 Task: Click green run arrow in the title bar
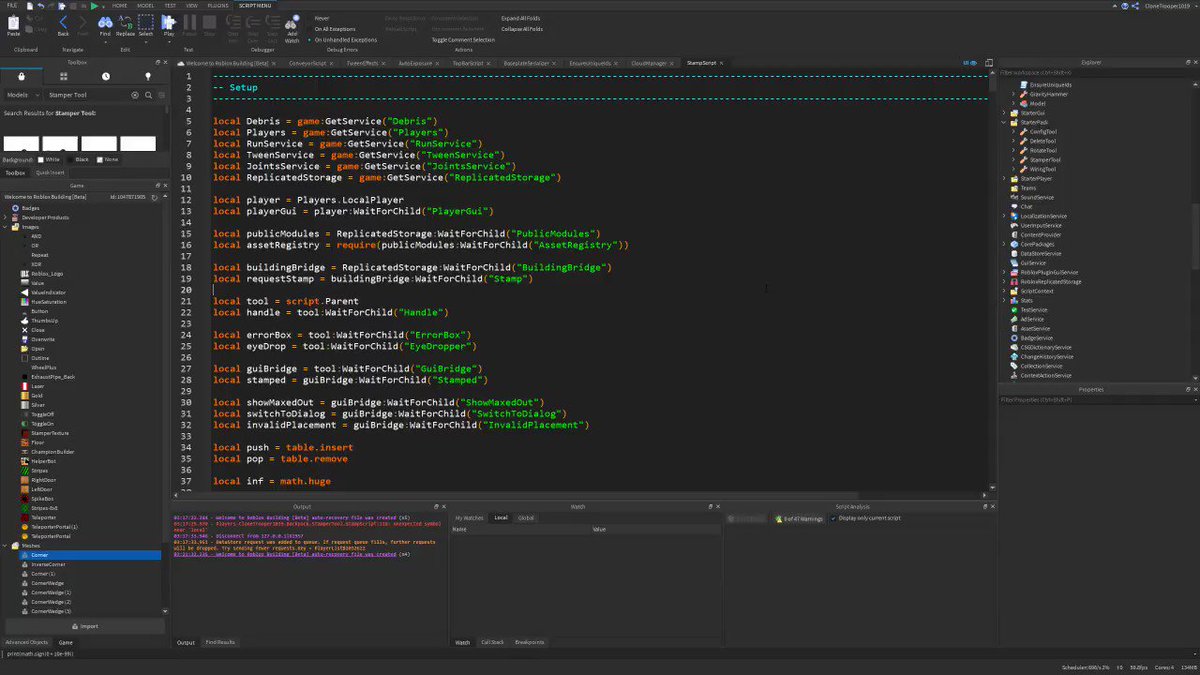[x=94, y=5]
